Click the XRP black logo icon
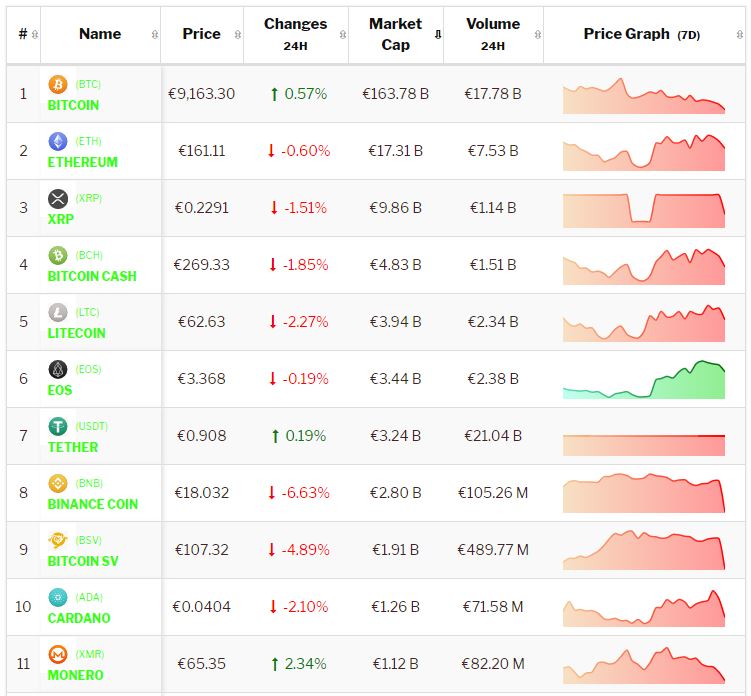 click(x=57, y=199)
